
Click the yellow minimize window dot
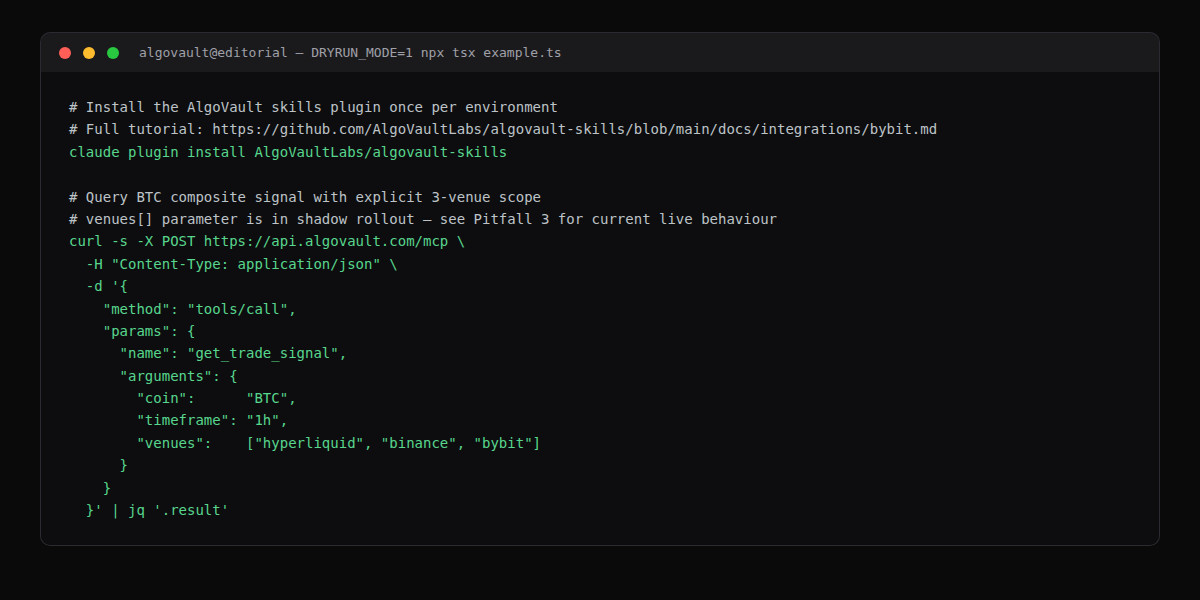89,53
